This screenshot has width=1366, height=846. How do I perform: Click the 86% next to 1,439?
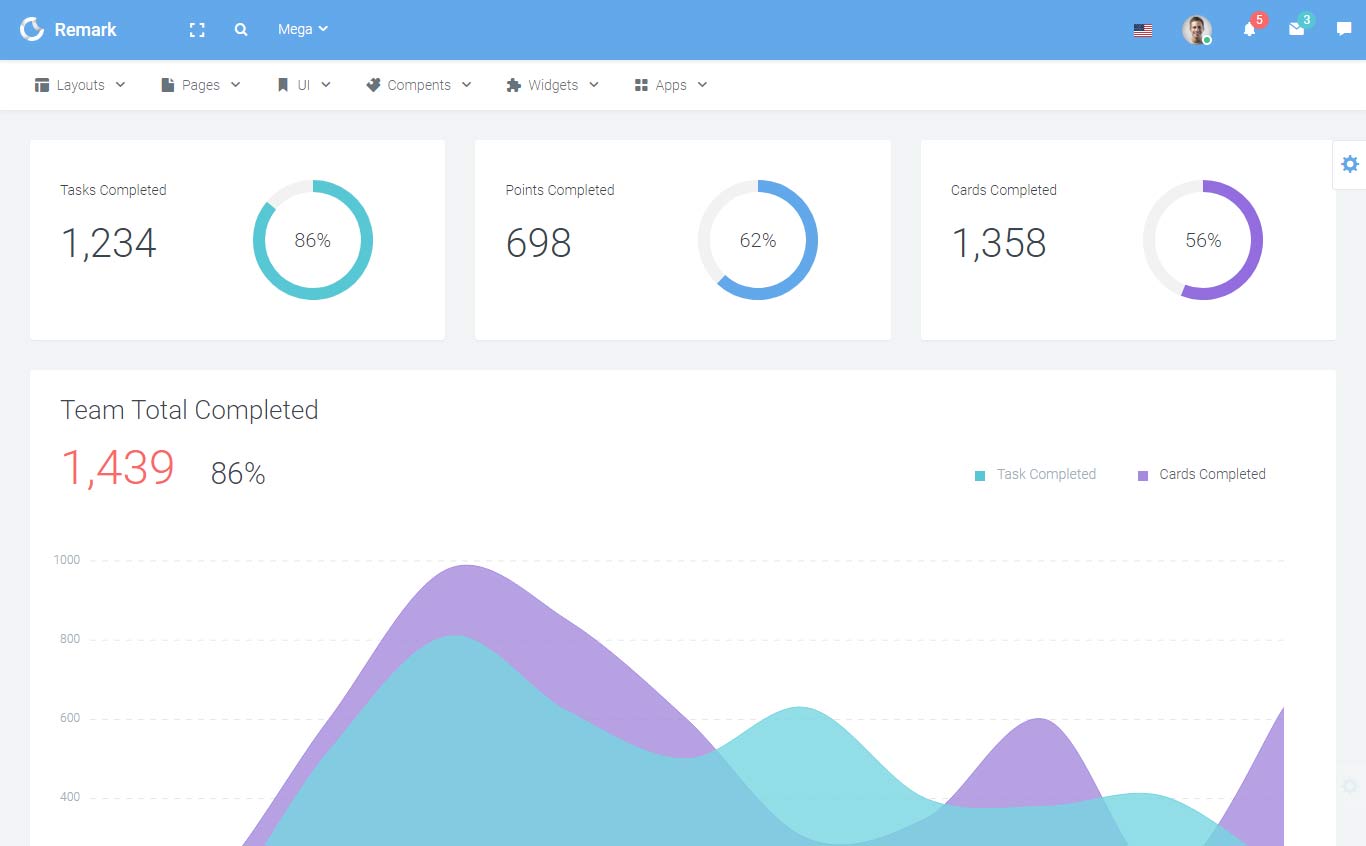238,474
